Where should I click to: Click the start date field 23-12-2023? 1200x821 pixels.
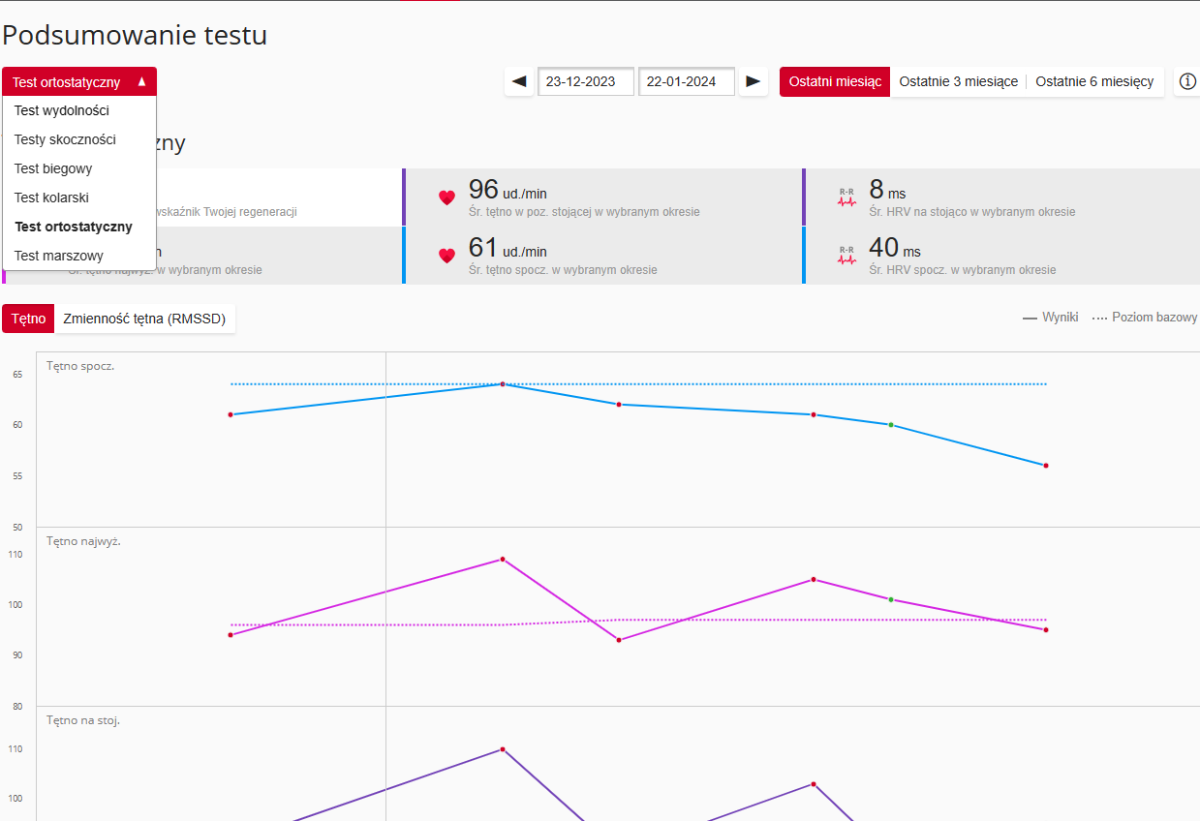[586, 82]
